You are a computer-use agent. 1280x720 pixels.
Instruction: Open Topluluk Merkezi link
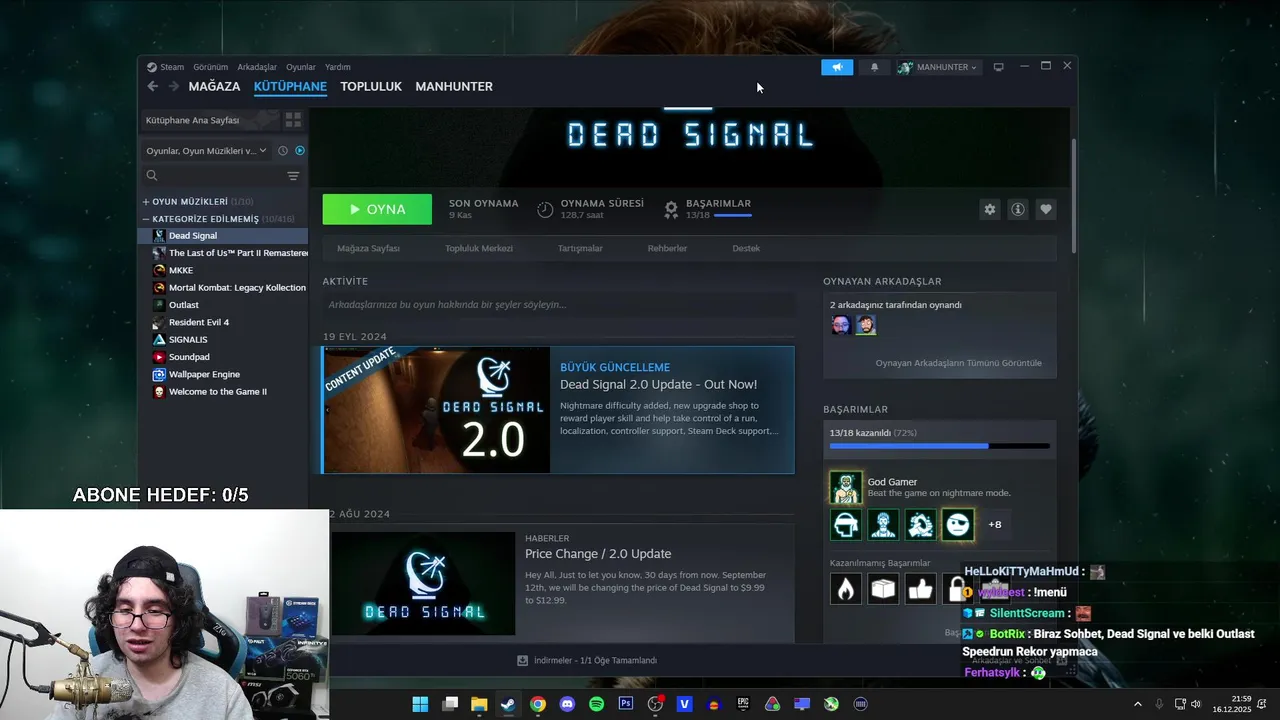tap(479, 248)
